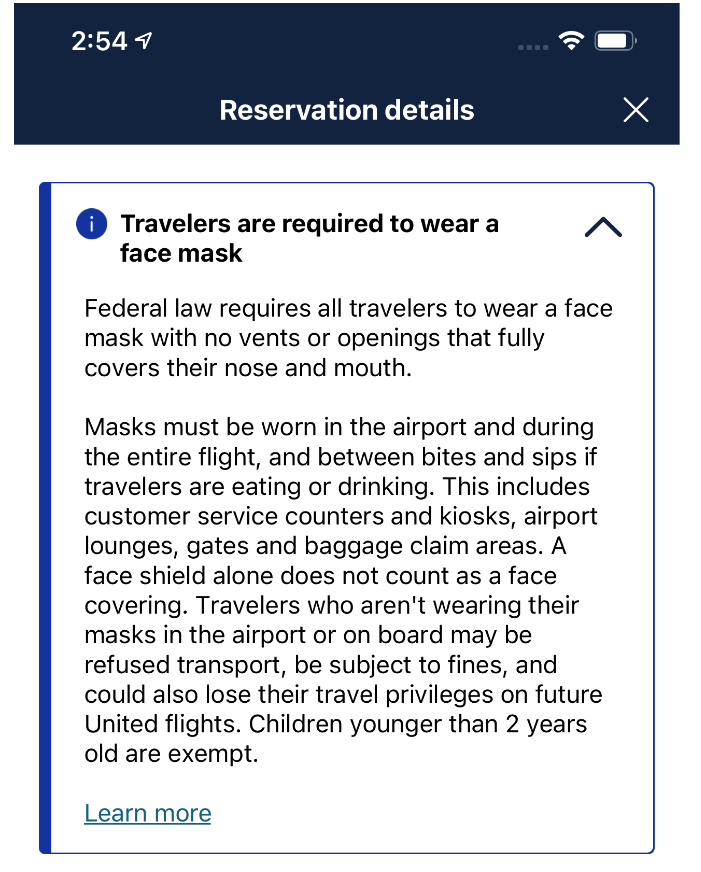Click "Masks must be worn in the airport" line
Image resolution: width=701 pixels, height=872 pixels.
tap(339, 427)
